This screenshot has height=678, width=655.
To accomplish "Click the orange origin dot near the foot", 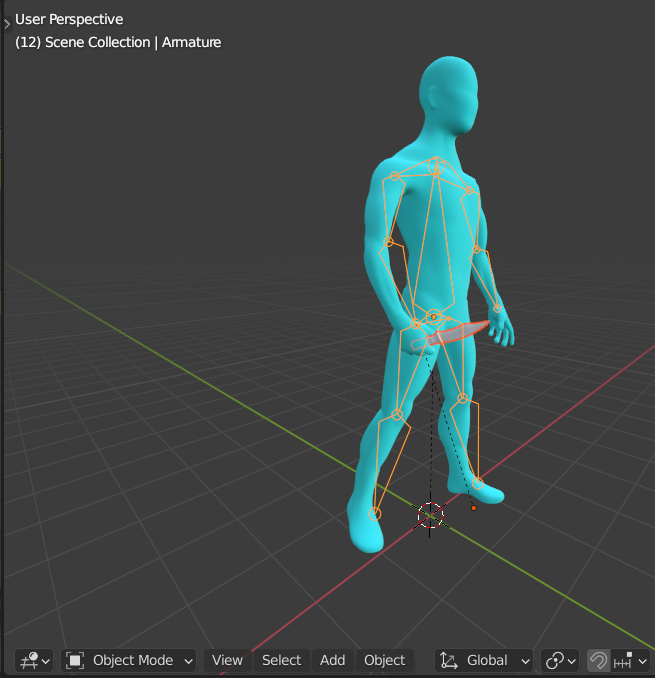I will pos(473,507).
